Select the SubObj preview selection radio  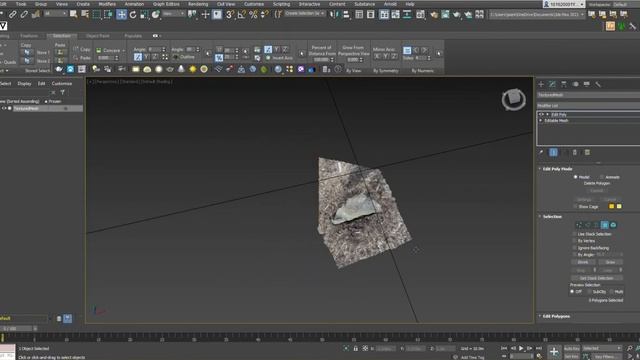pos(589,292)
